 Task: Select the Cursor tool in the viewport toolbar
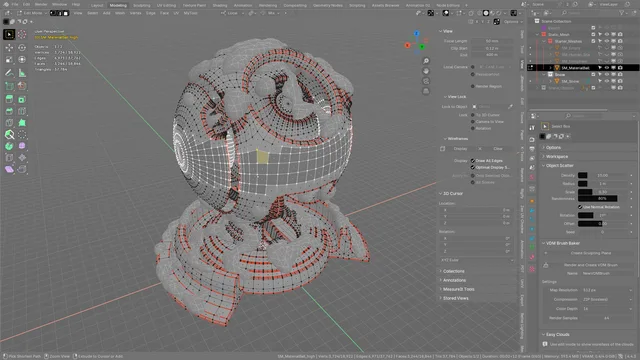pos(22,34)
